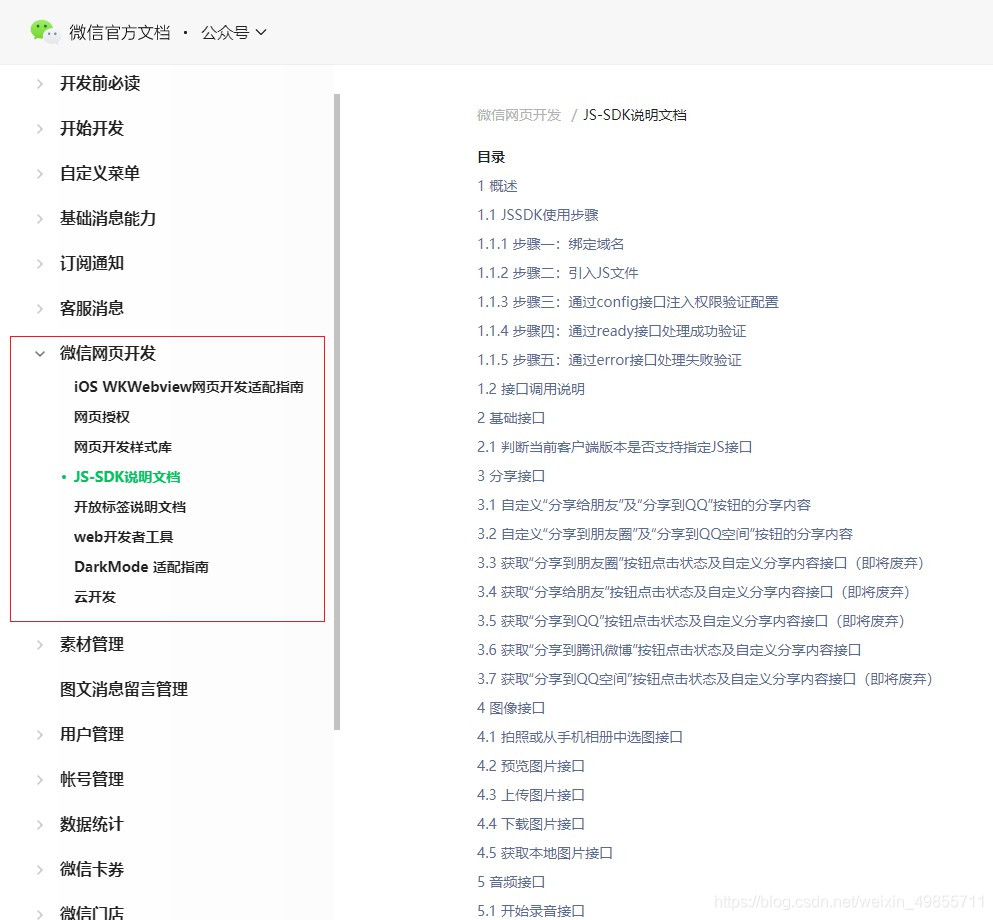Screen dimensions: 993x920
Task: Jump to 步骤四 ready接口处理成功验证
Action: [611, 331]
